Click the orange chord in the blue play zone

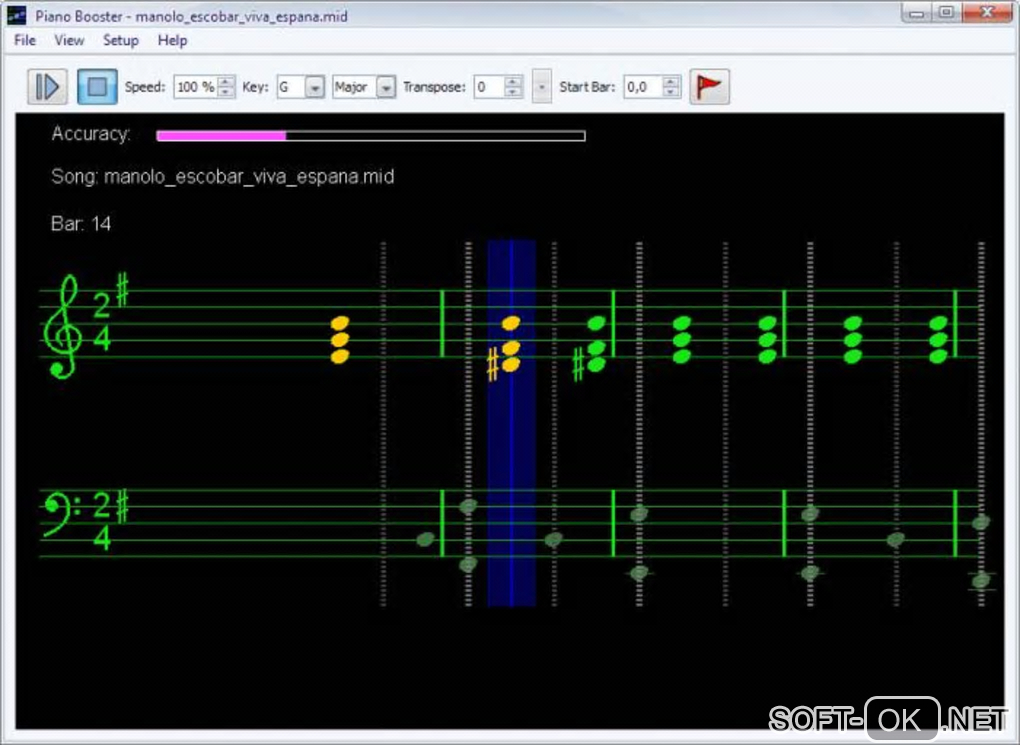[511, 344]
